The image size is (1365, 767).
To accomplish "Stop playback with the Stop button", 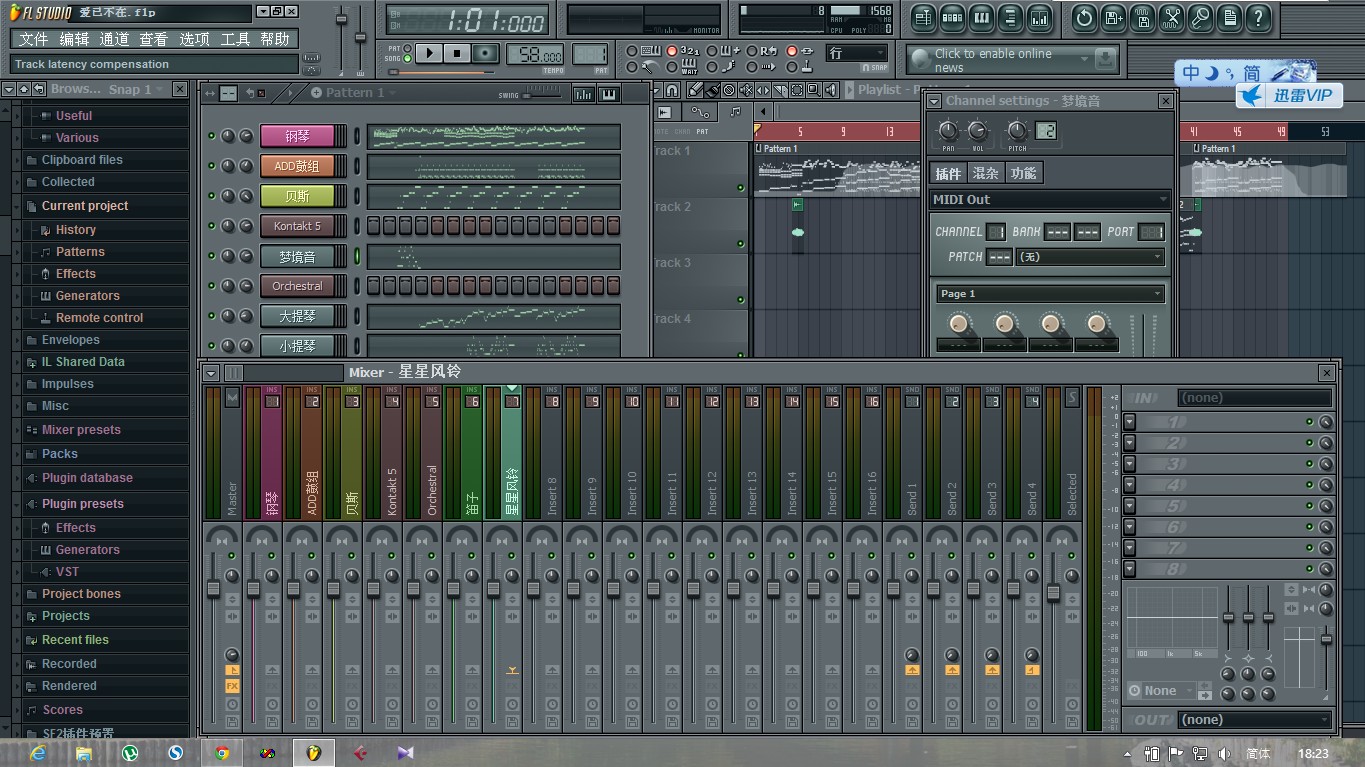I will click(457, 53).
